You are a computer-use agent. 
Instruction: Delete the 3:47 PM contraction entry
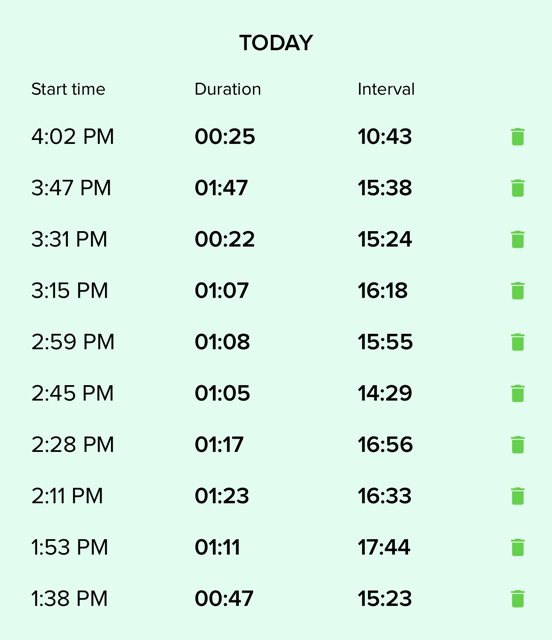(518, 188)
